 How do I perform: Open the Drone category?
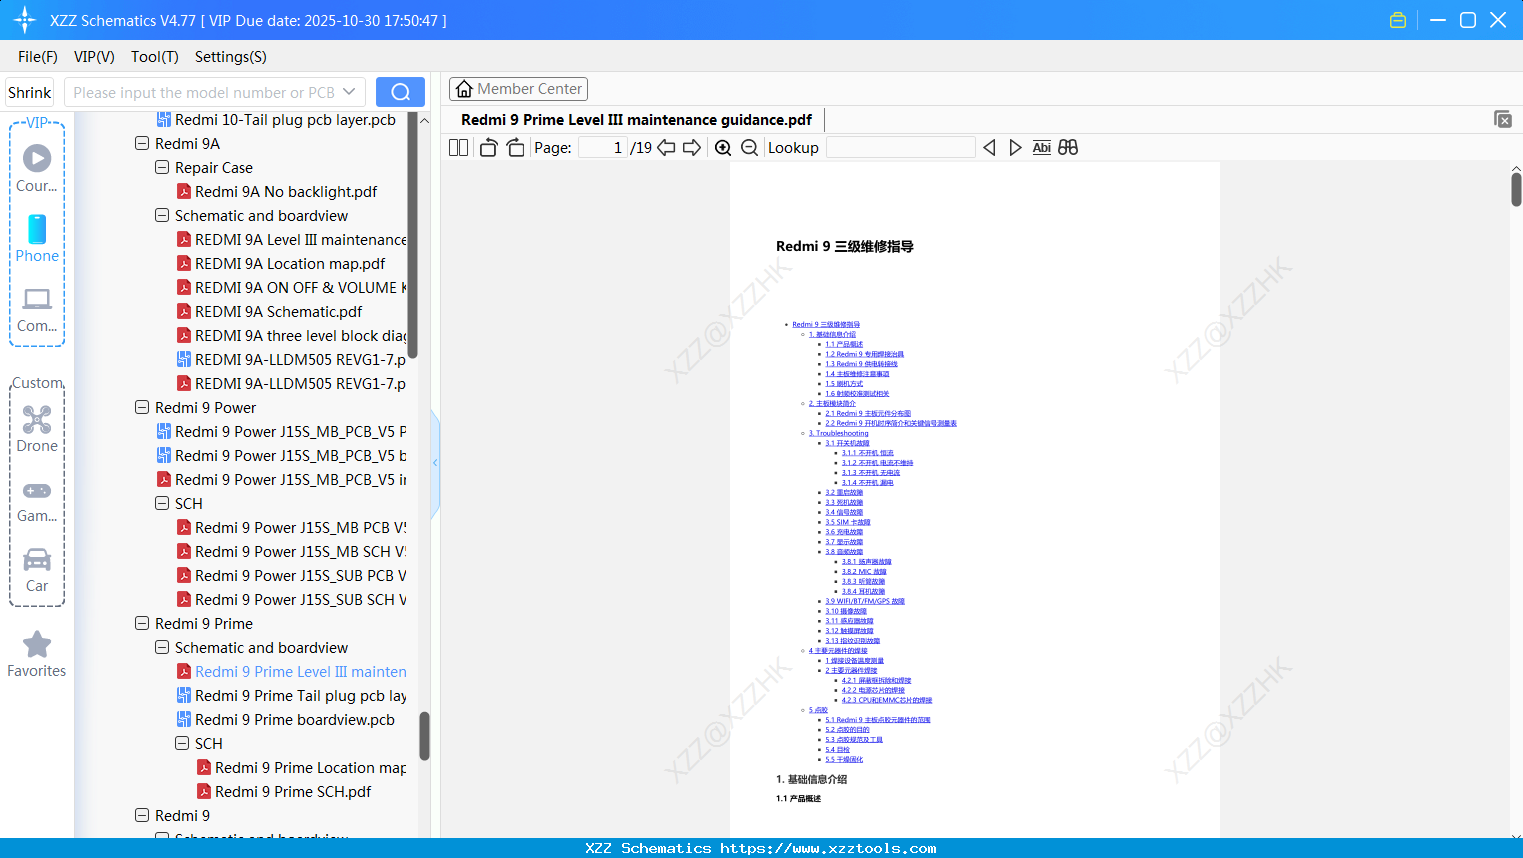(x=37, y=419)
